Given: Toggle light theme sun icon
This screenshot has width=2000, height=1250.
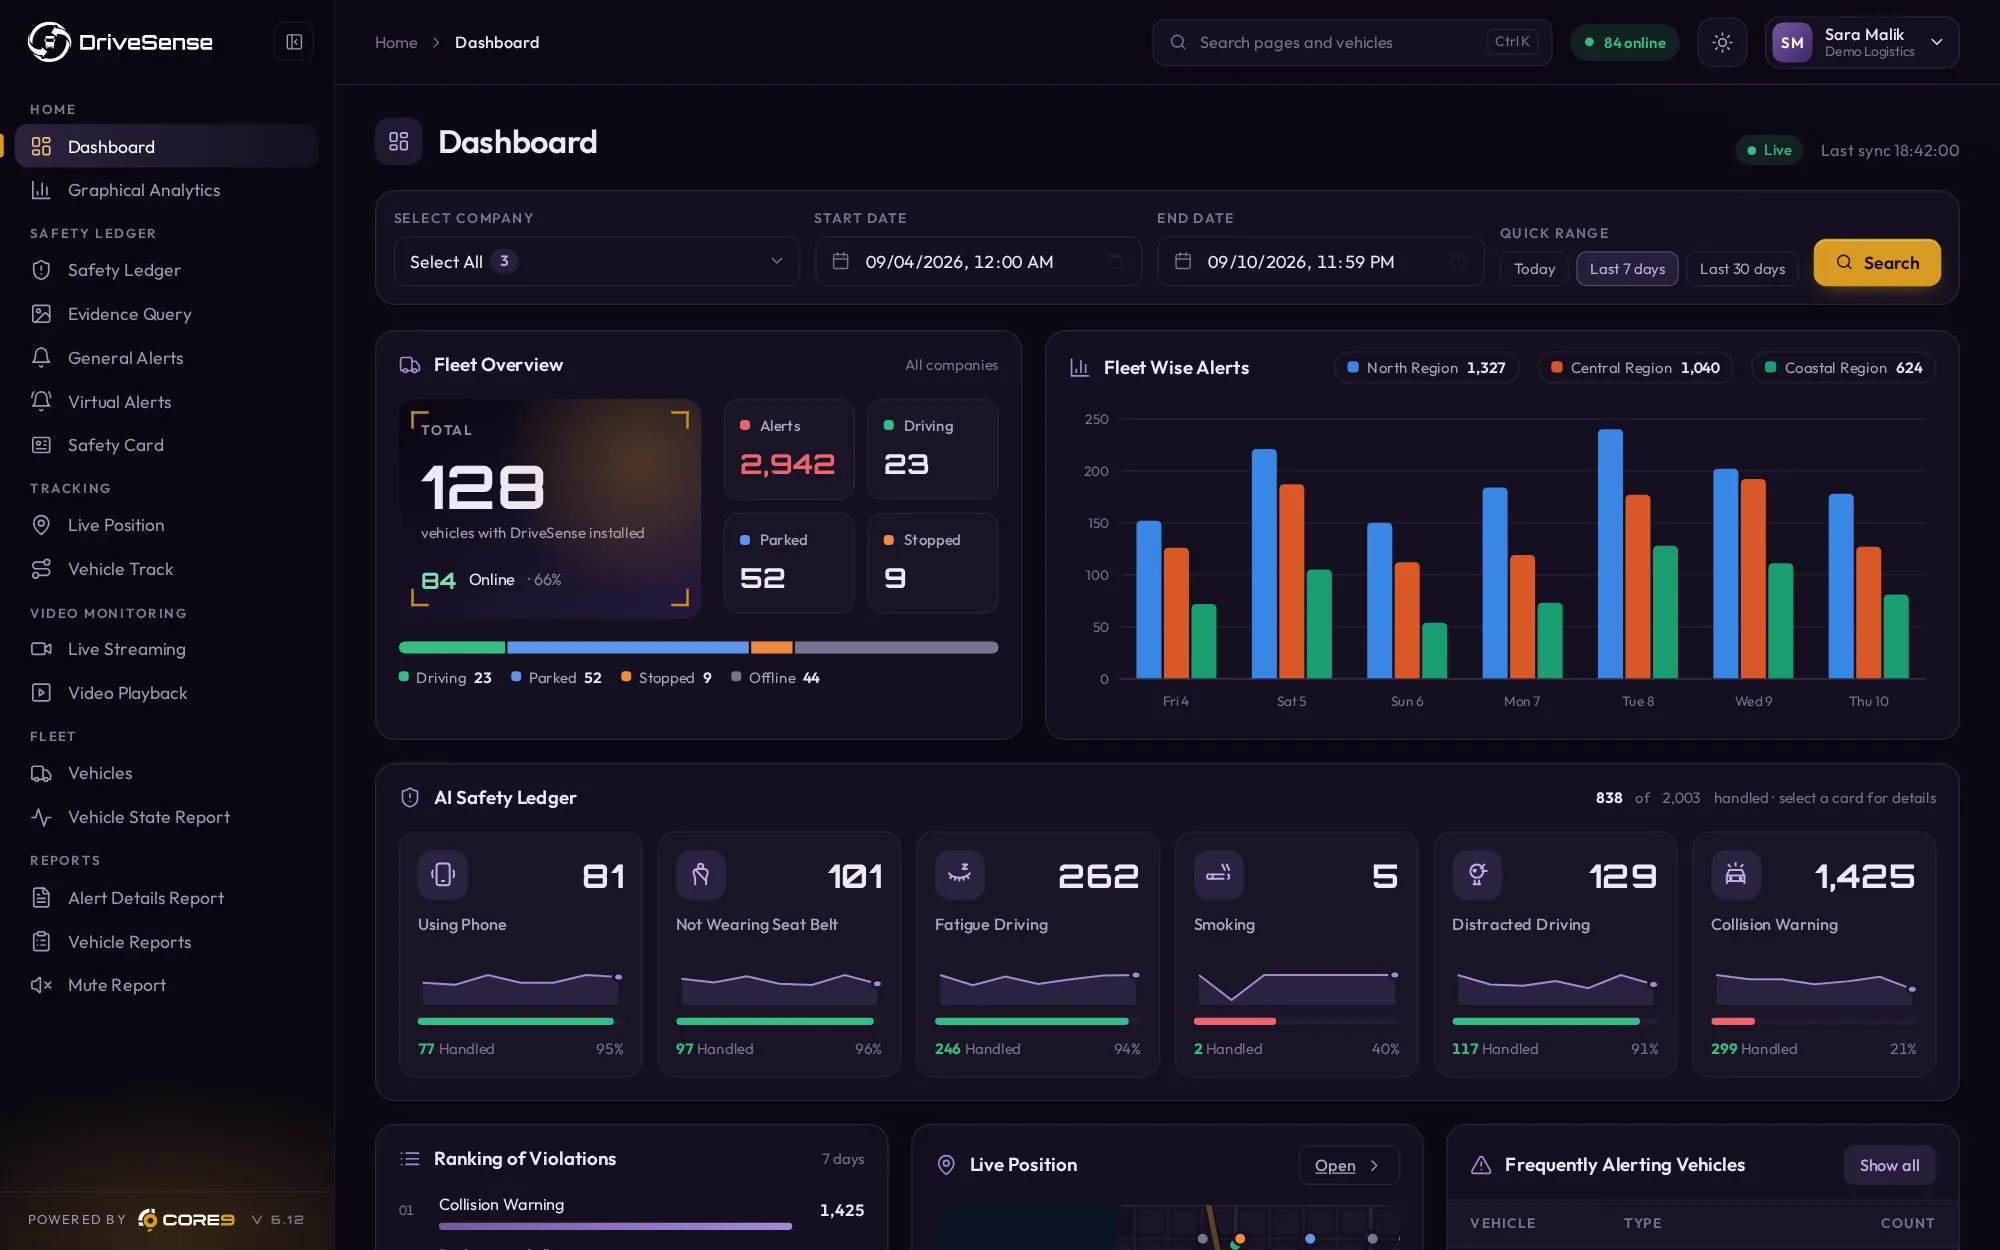Looking at the screenshot, I should click(x=1722, y=42).
